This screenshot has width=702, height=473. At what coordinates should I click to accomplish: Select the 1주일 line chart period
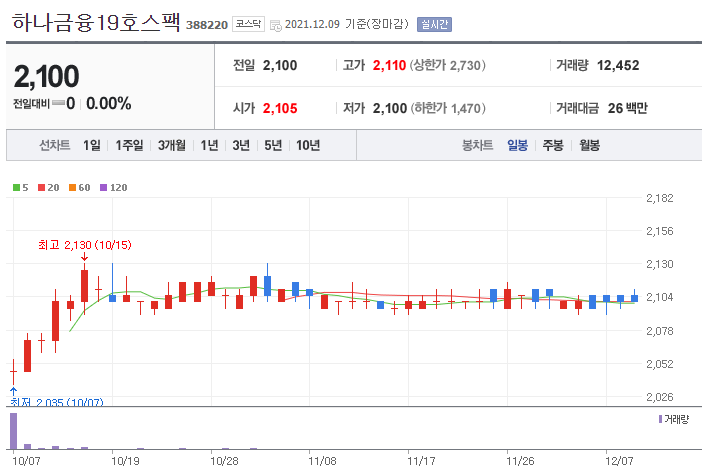pos(129,145)
